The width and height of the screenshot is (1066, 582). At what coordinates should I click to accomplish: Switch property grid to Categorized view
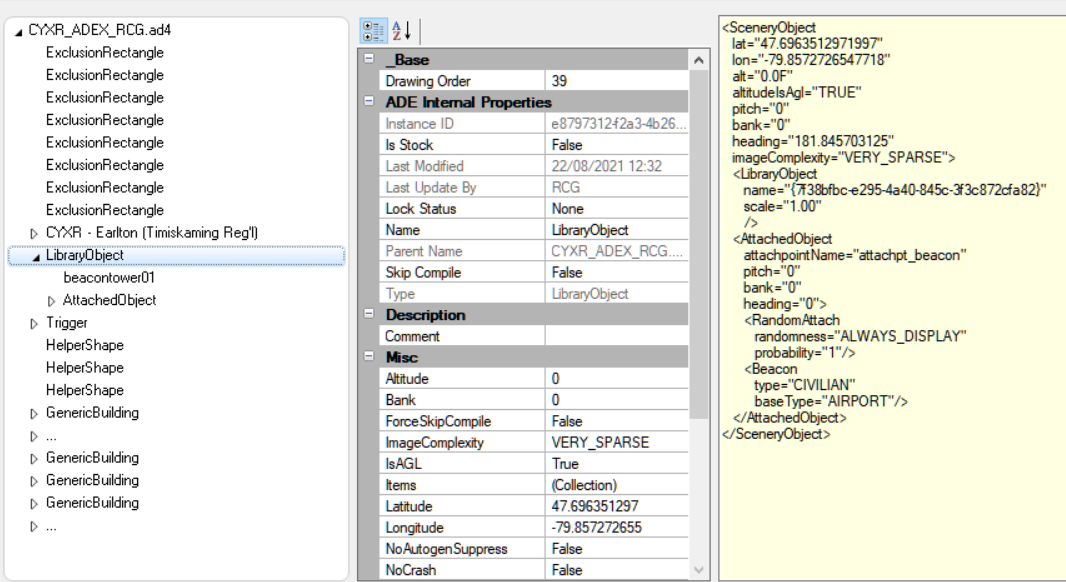373,31
